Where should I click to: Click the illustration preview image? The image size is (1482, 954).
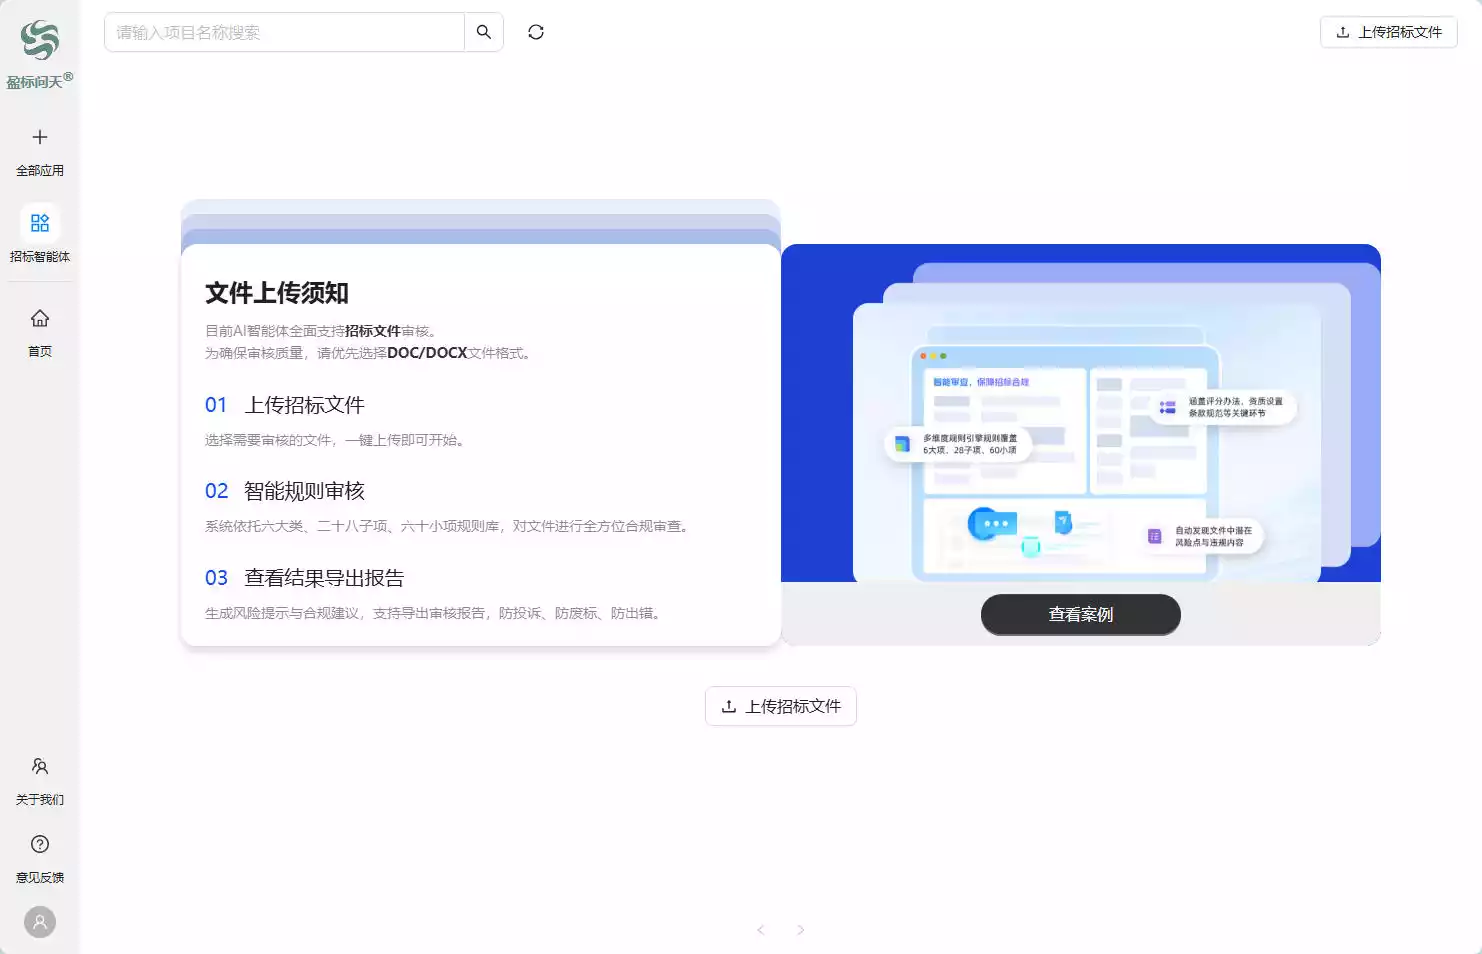[1081, 413]
